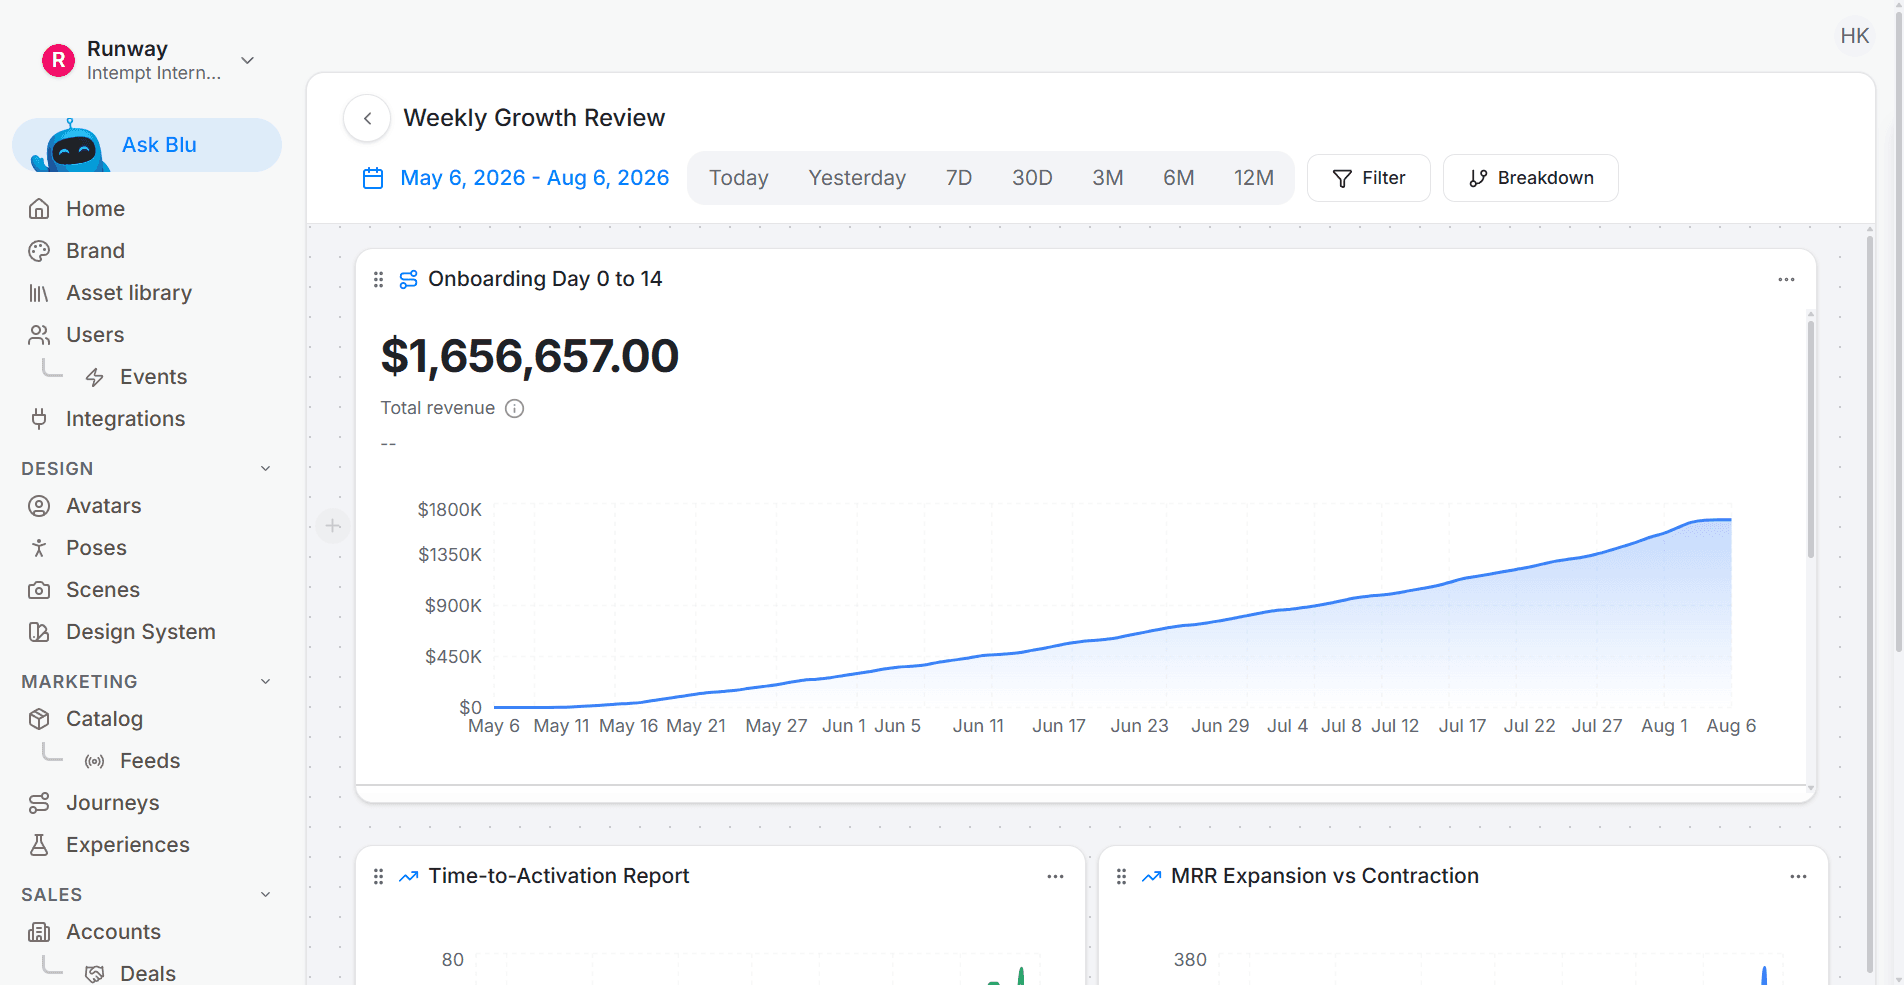This screenshot has height=985, width=1904.
Task: Click the Scenes camera icon
Action: pyautogui.click(x=39, y=590)
